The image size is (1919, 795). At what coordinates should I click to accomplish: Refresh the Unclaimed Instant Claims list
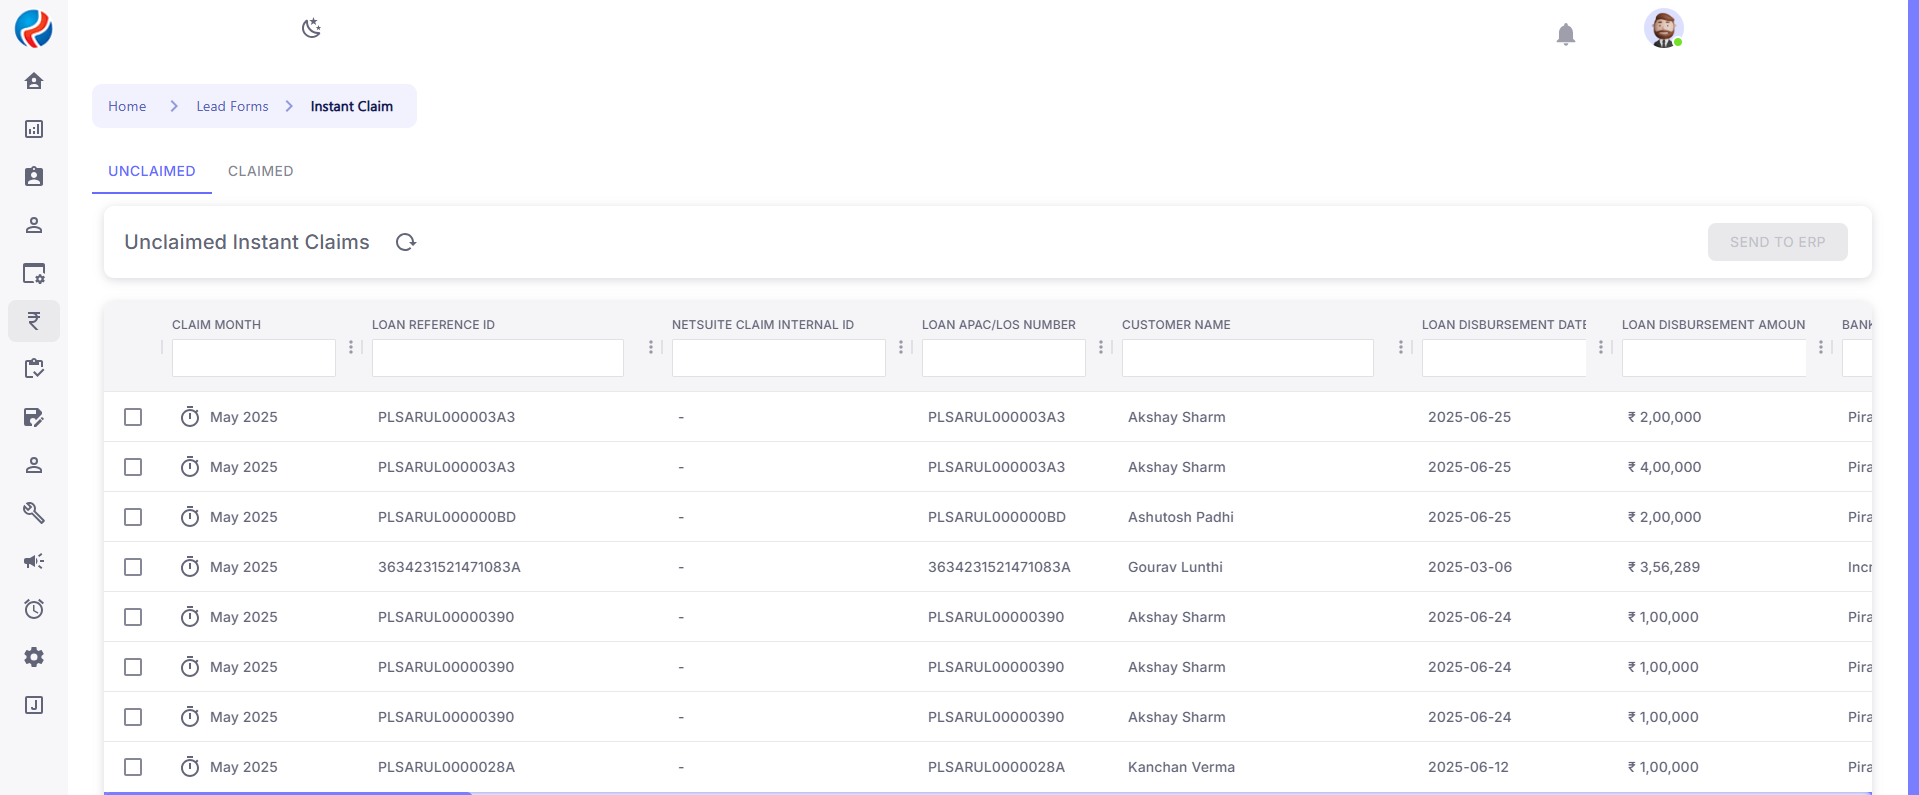coord(405,242)
